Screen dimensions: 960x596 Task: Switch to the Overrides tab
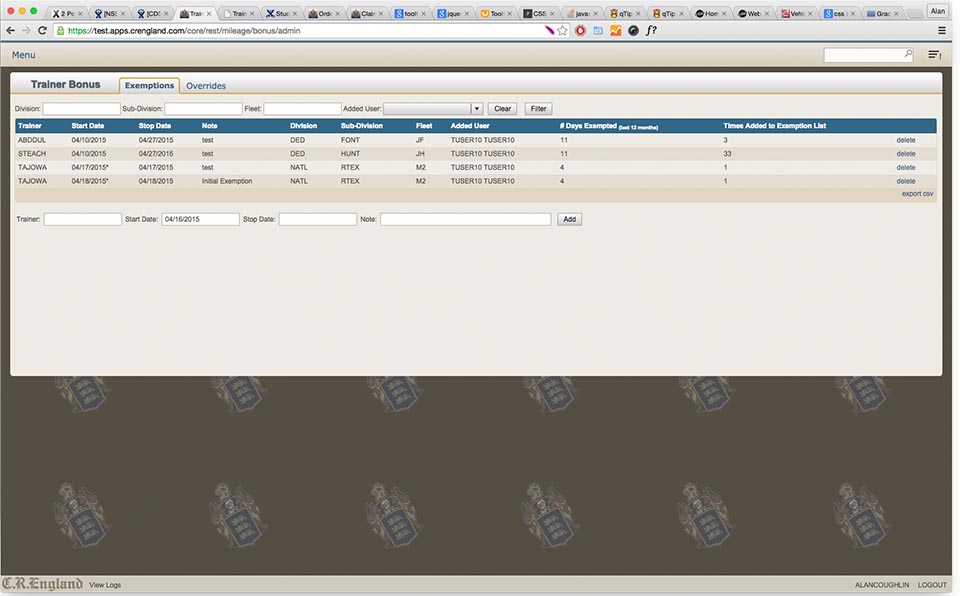point(206,86)
